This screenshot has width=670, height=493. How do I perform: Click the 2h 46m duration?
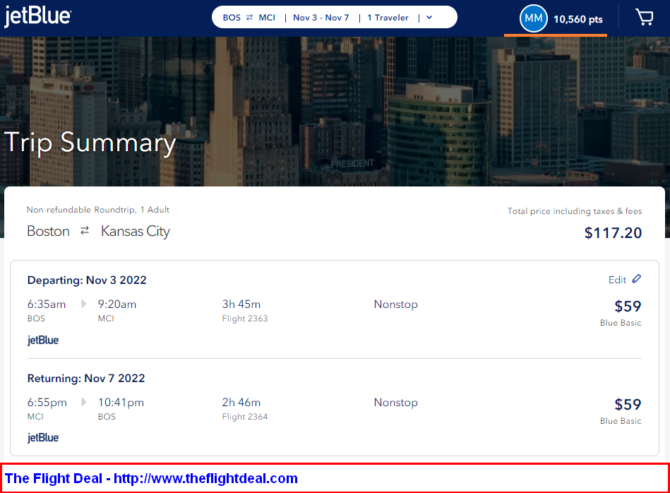[241, 402]
